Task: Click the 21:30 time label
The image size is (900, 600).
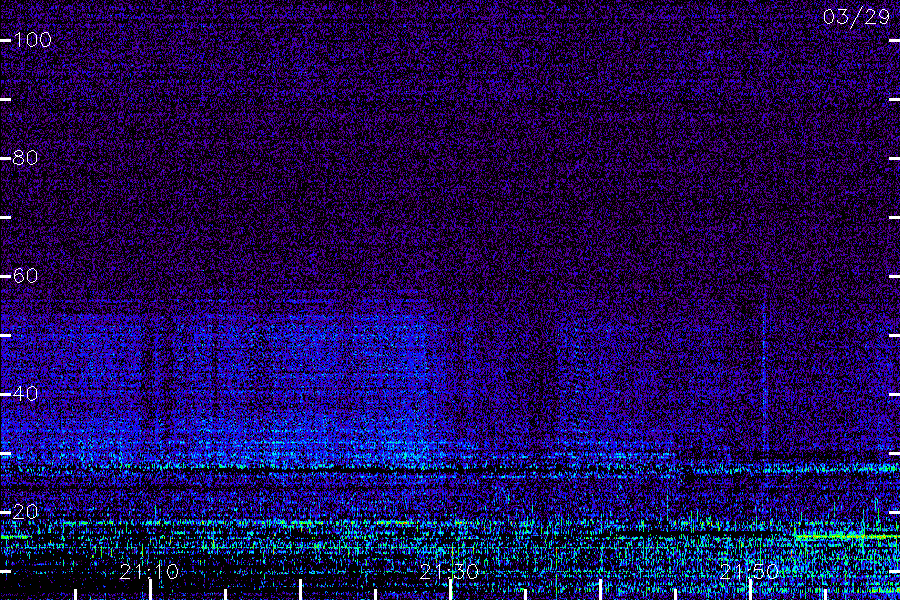Action: [x=449, y=572]
